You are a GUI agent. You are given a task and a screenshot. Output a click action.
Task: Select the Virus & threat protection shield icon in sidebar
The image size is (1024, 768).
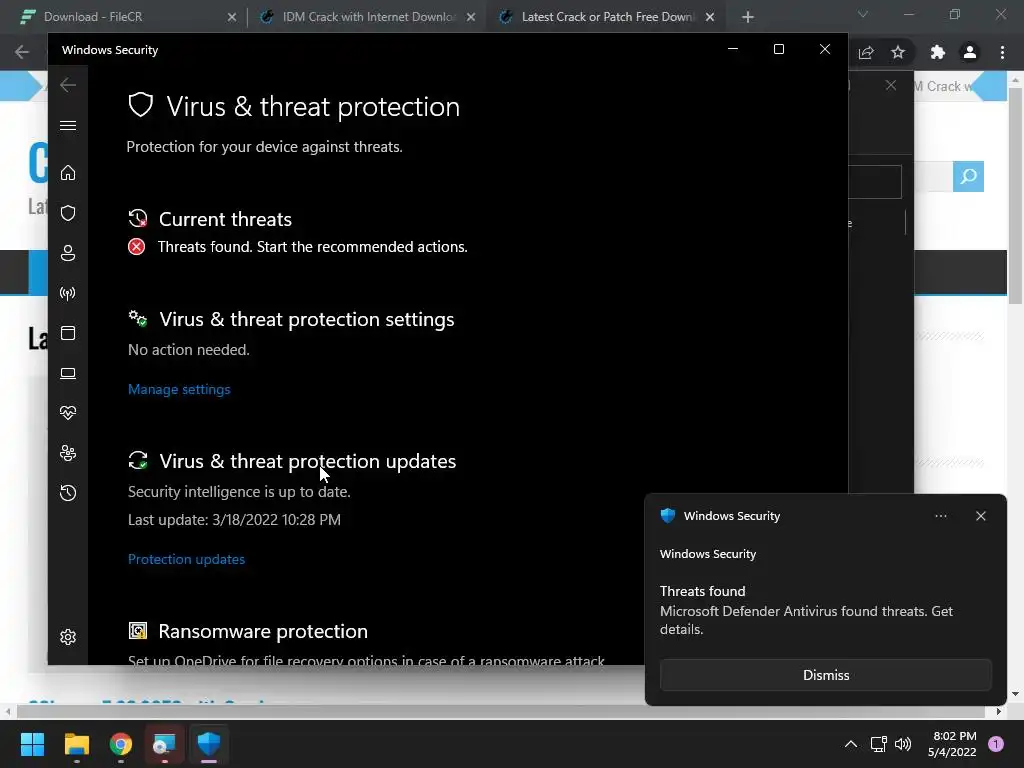[x=68, y=213]
